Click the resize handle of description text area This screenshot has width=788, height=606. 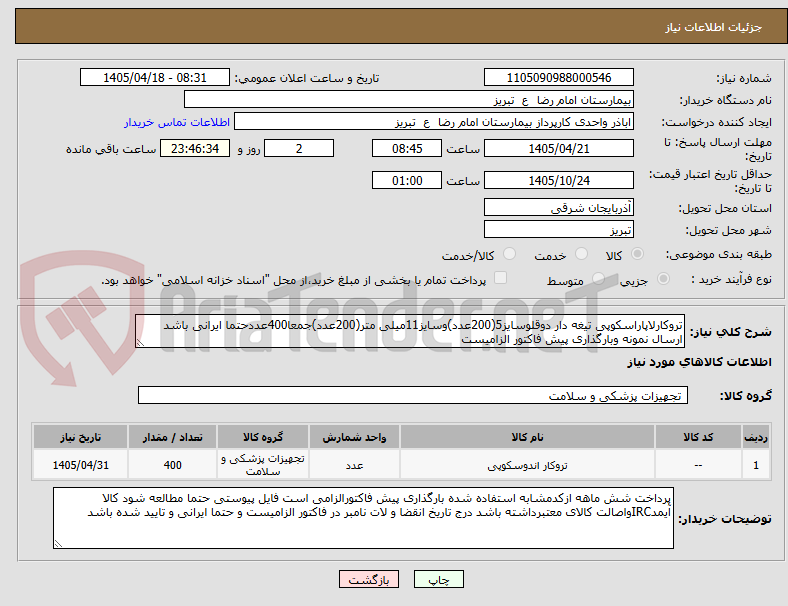coord(140,343)
